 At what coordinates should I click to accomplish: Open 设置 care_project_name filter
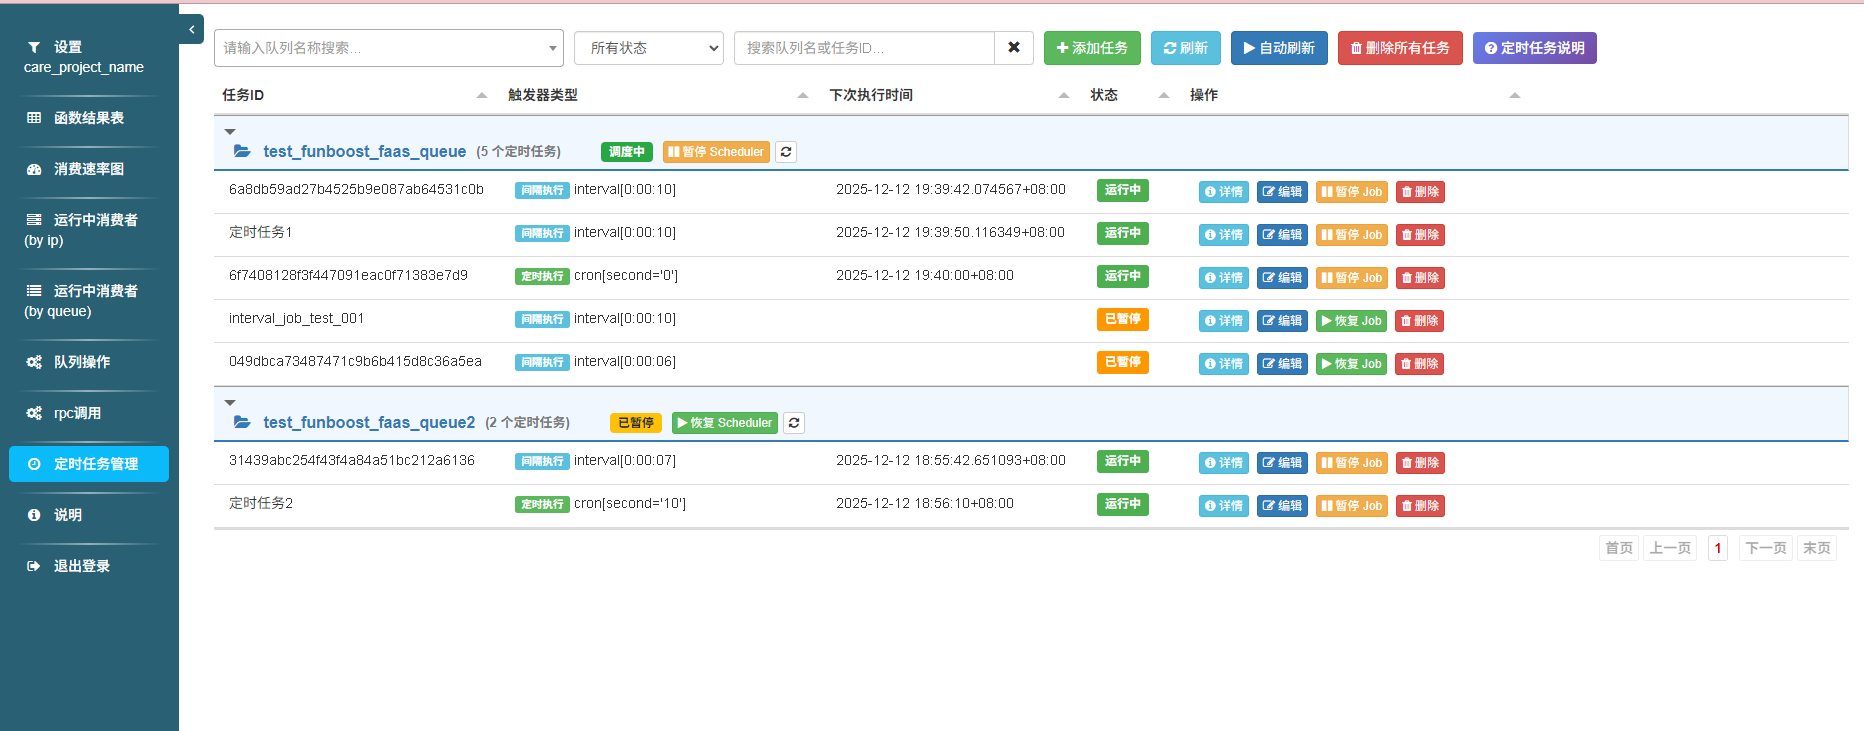pyautogui.click(x=89, y=57)
